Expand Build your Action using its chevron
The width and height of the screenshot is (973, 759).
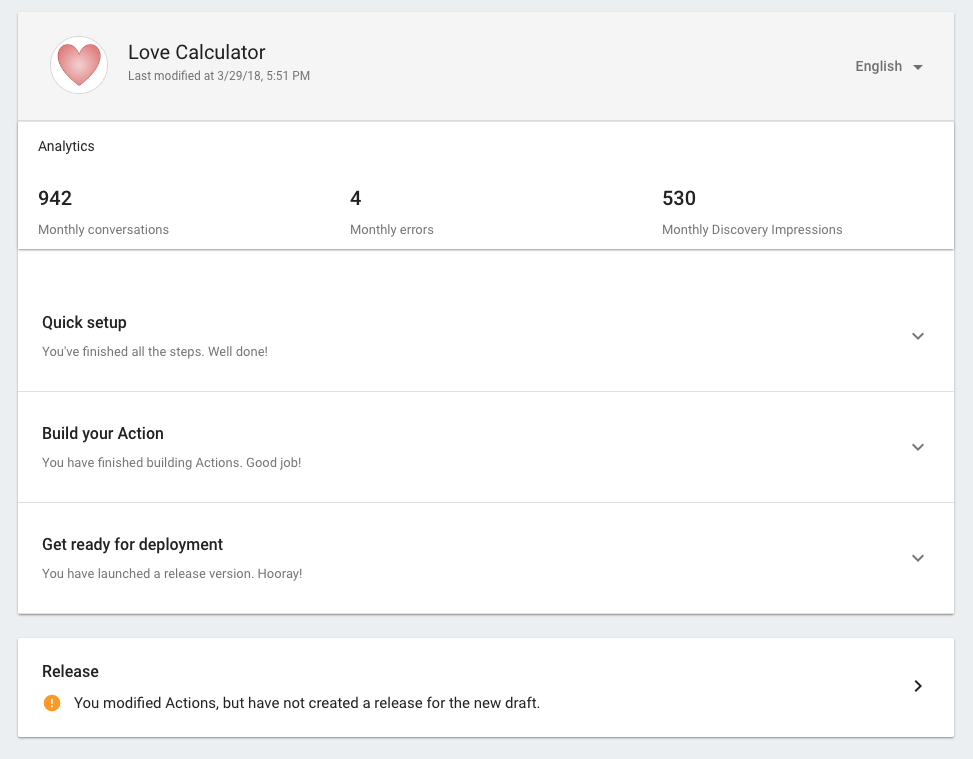(917, 447)
